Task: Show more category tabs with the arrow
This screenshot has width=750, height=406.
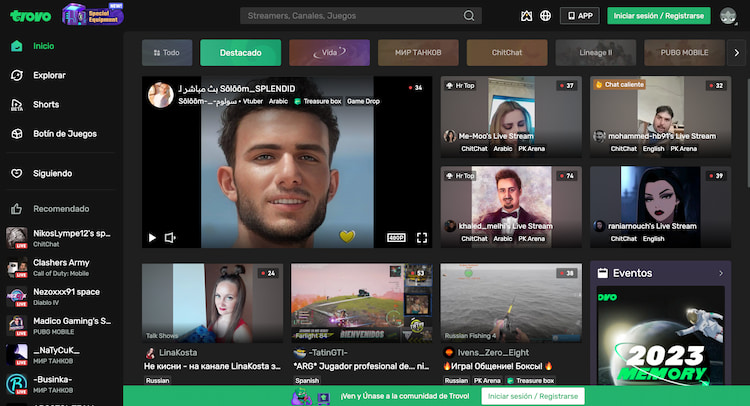Action: (737, 53)
